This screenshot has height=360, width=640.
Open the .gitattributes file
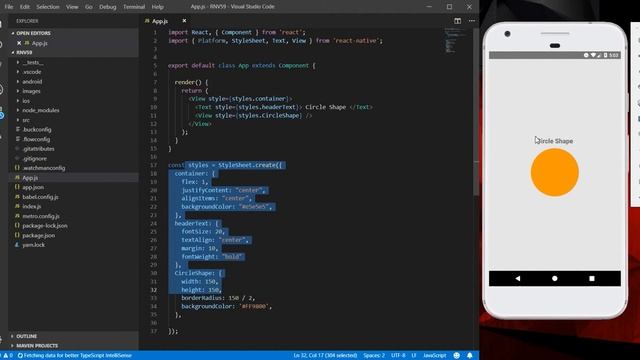[38, 149]
